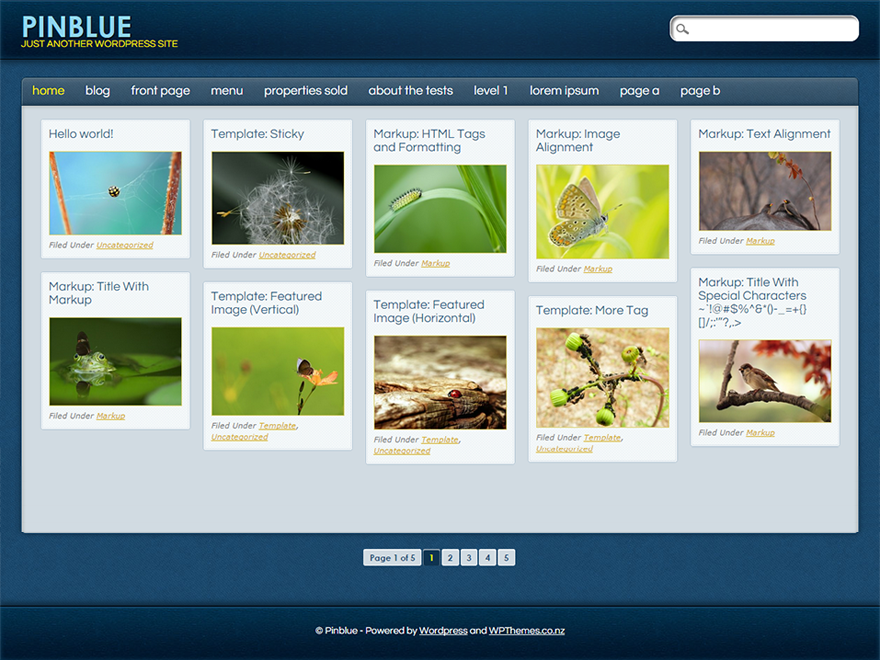Click the frog thumbnail in Title With Markup
This screenshot has height=660, width=880.
coord(115,360)
